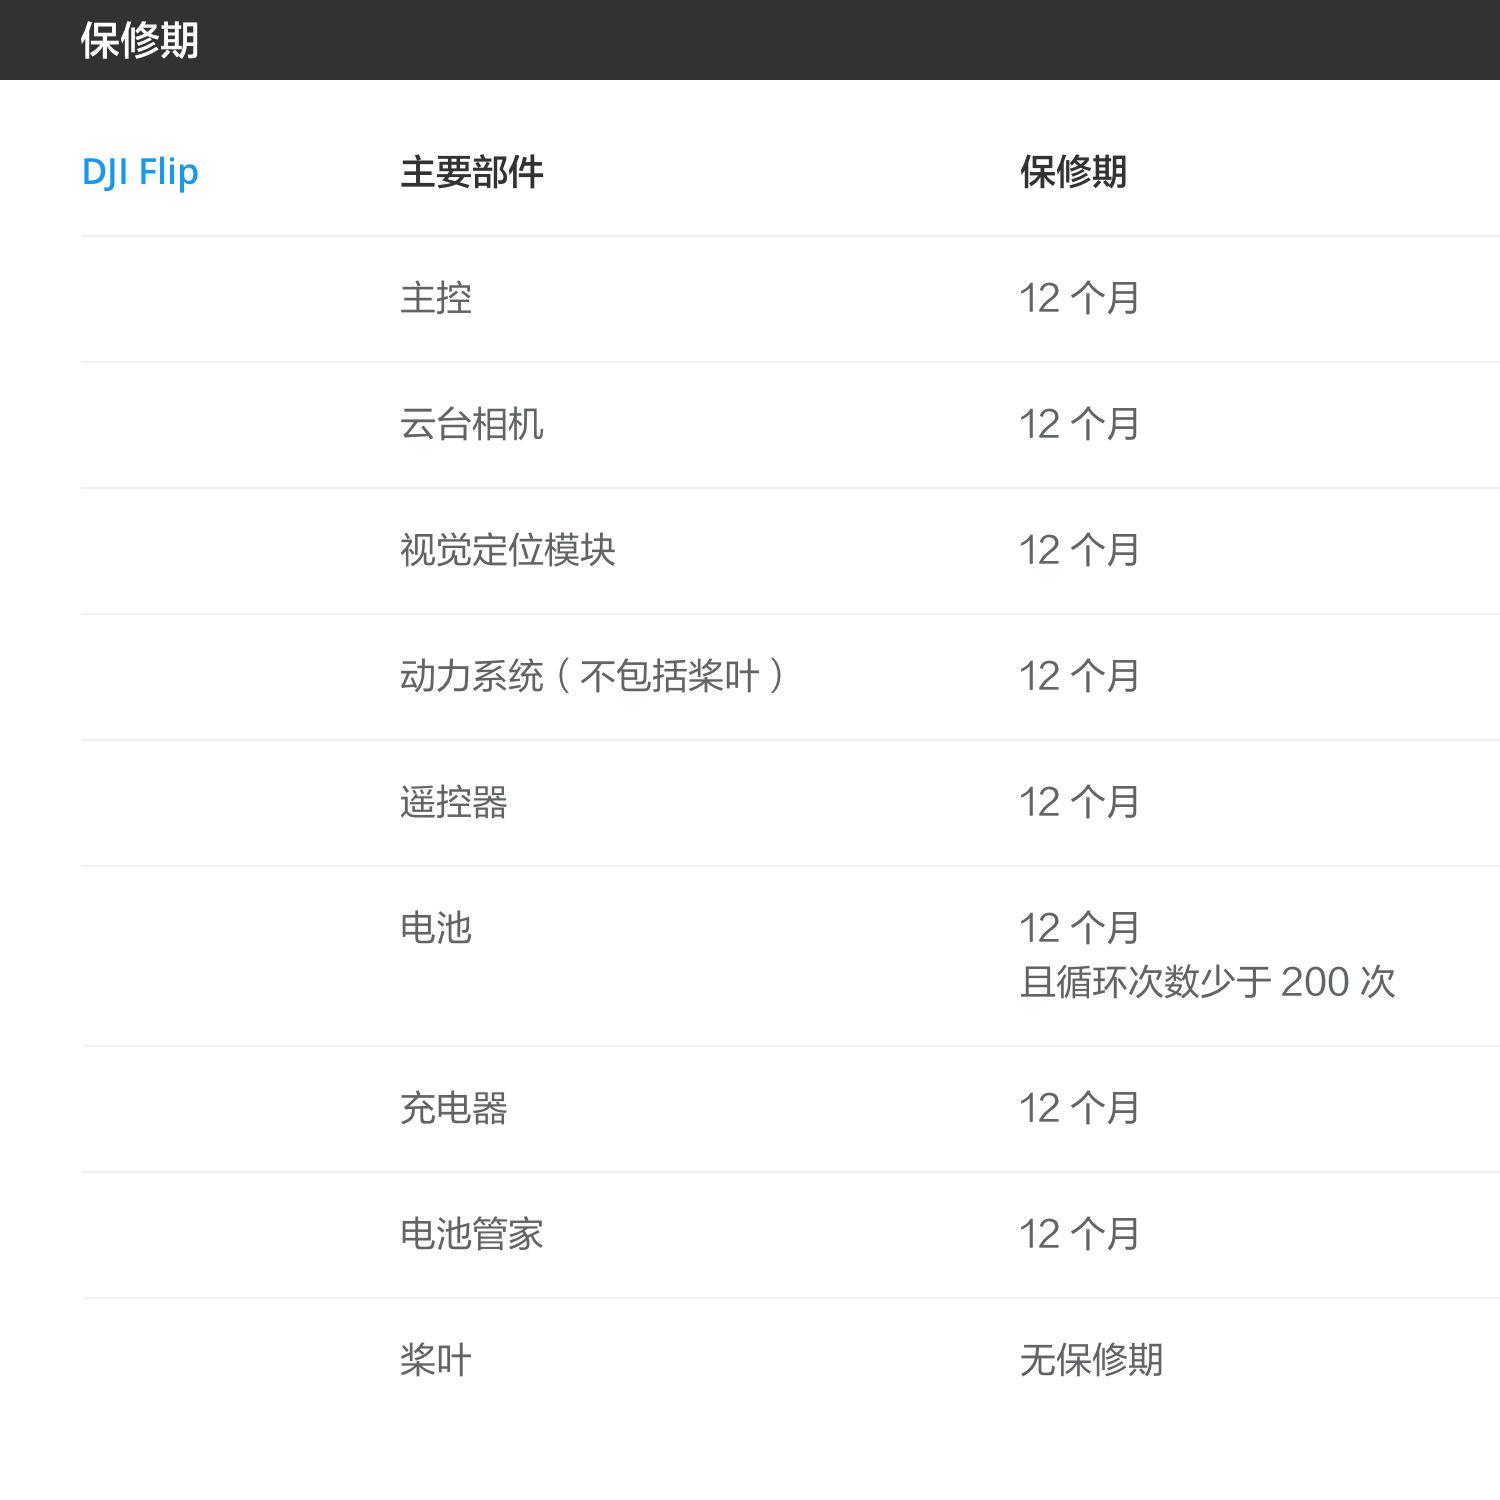Click the 桨叶 component entry
This screenshot has width=1500, height=1500.
435,1360
